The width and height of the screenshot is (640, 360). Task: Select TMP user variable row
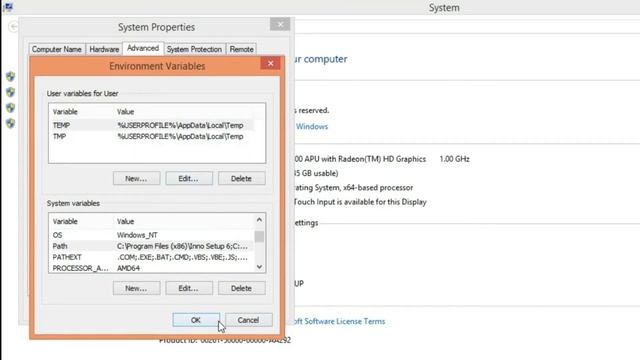[x=151, y=136]
